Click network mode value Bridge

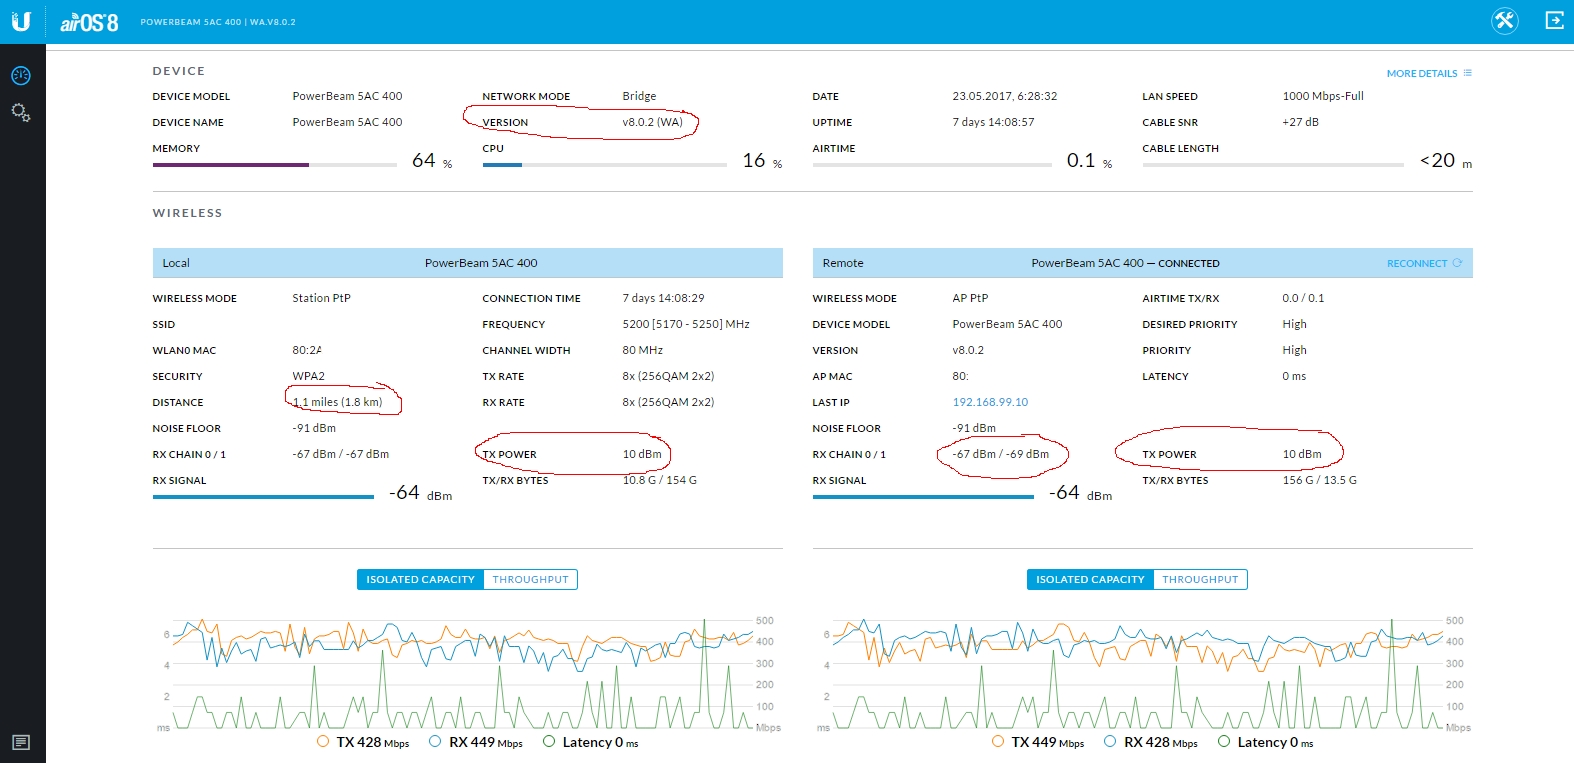639,96
